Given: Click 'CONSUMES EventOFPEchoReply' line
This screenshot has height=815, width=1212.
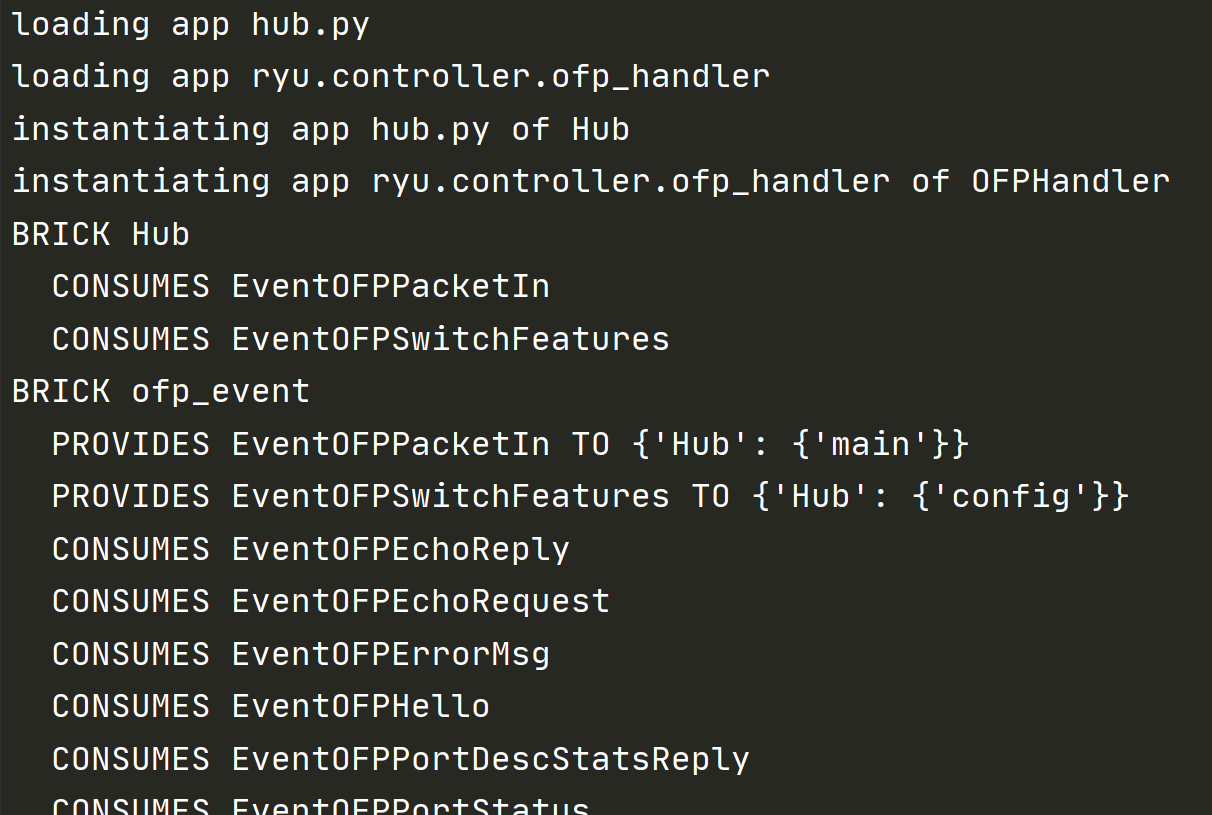Looking at the screenshot, I should [311, 549].
